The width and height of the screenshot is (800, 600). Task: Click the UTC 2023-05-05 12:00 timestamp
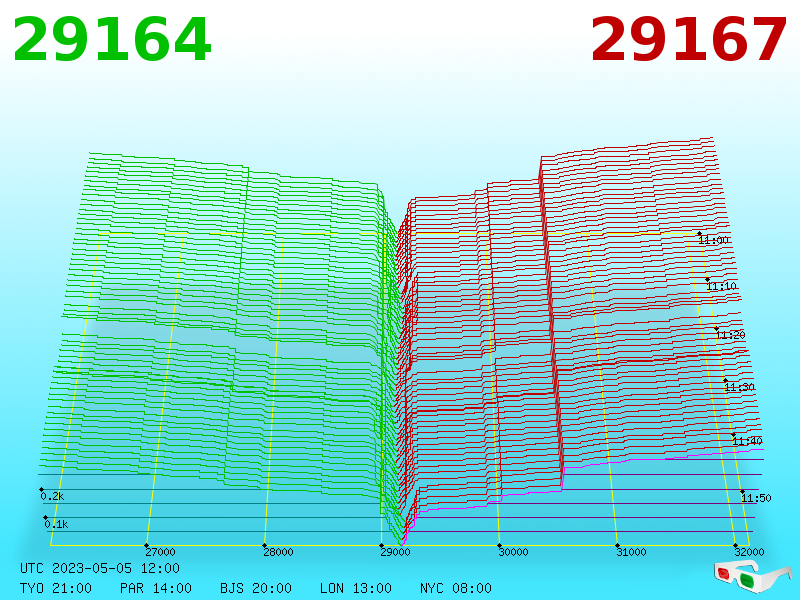click(x=100, y=568)
